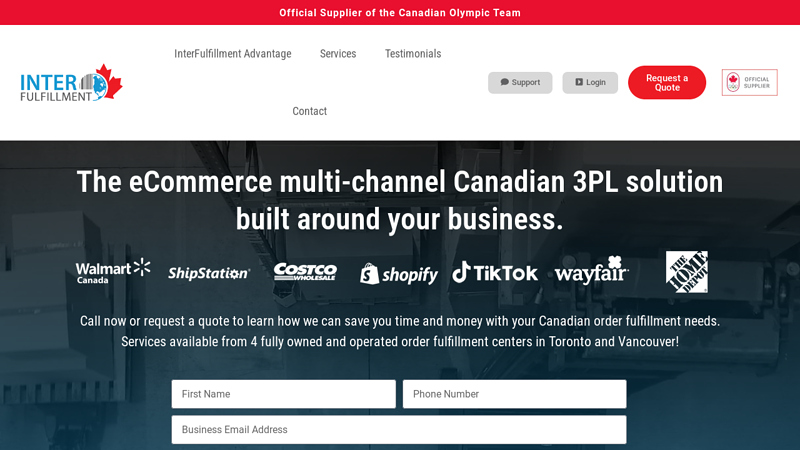Click the Request a Quote button
800x450 pixels.
pos(667,83)
